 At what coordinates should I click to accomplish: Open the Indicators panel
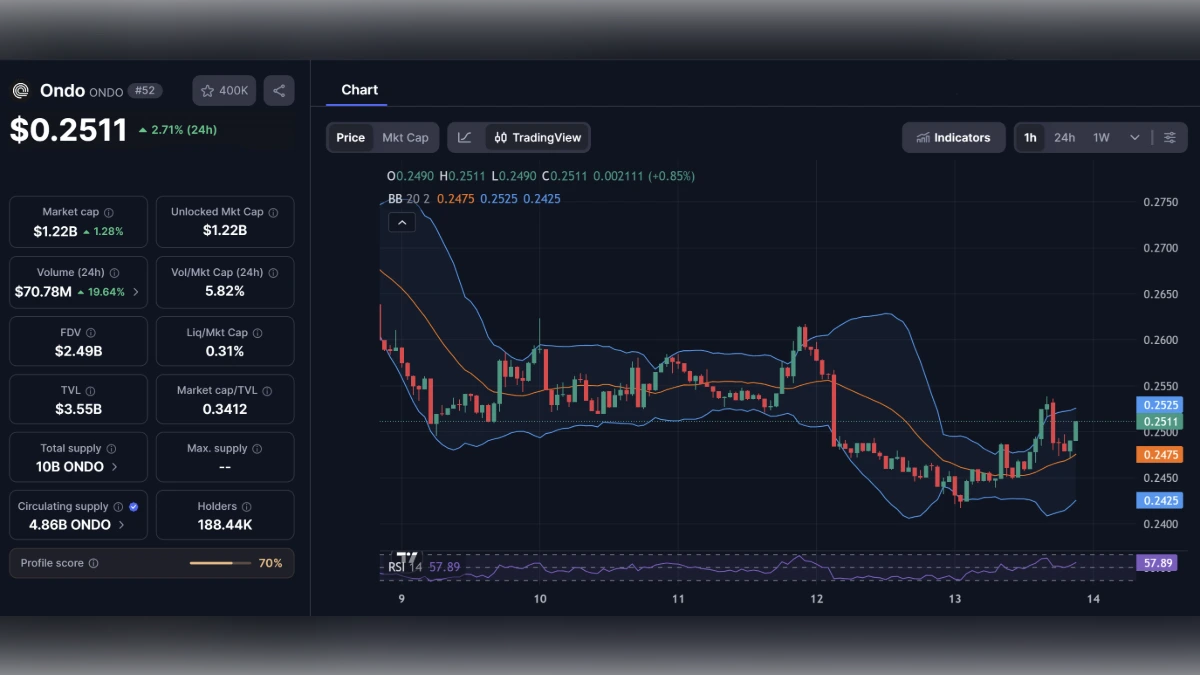pyautogui.click(x=953, y=137)
